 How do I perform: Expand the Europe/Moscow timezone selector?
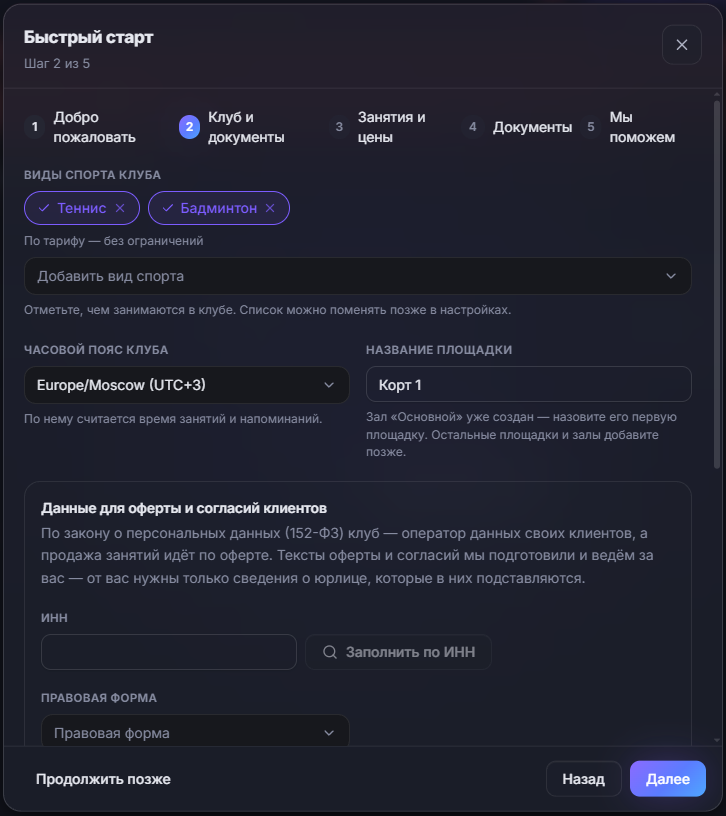click(x=187, y=385)
